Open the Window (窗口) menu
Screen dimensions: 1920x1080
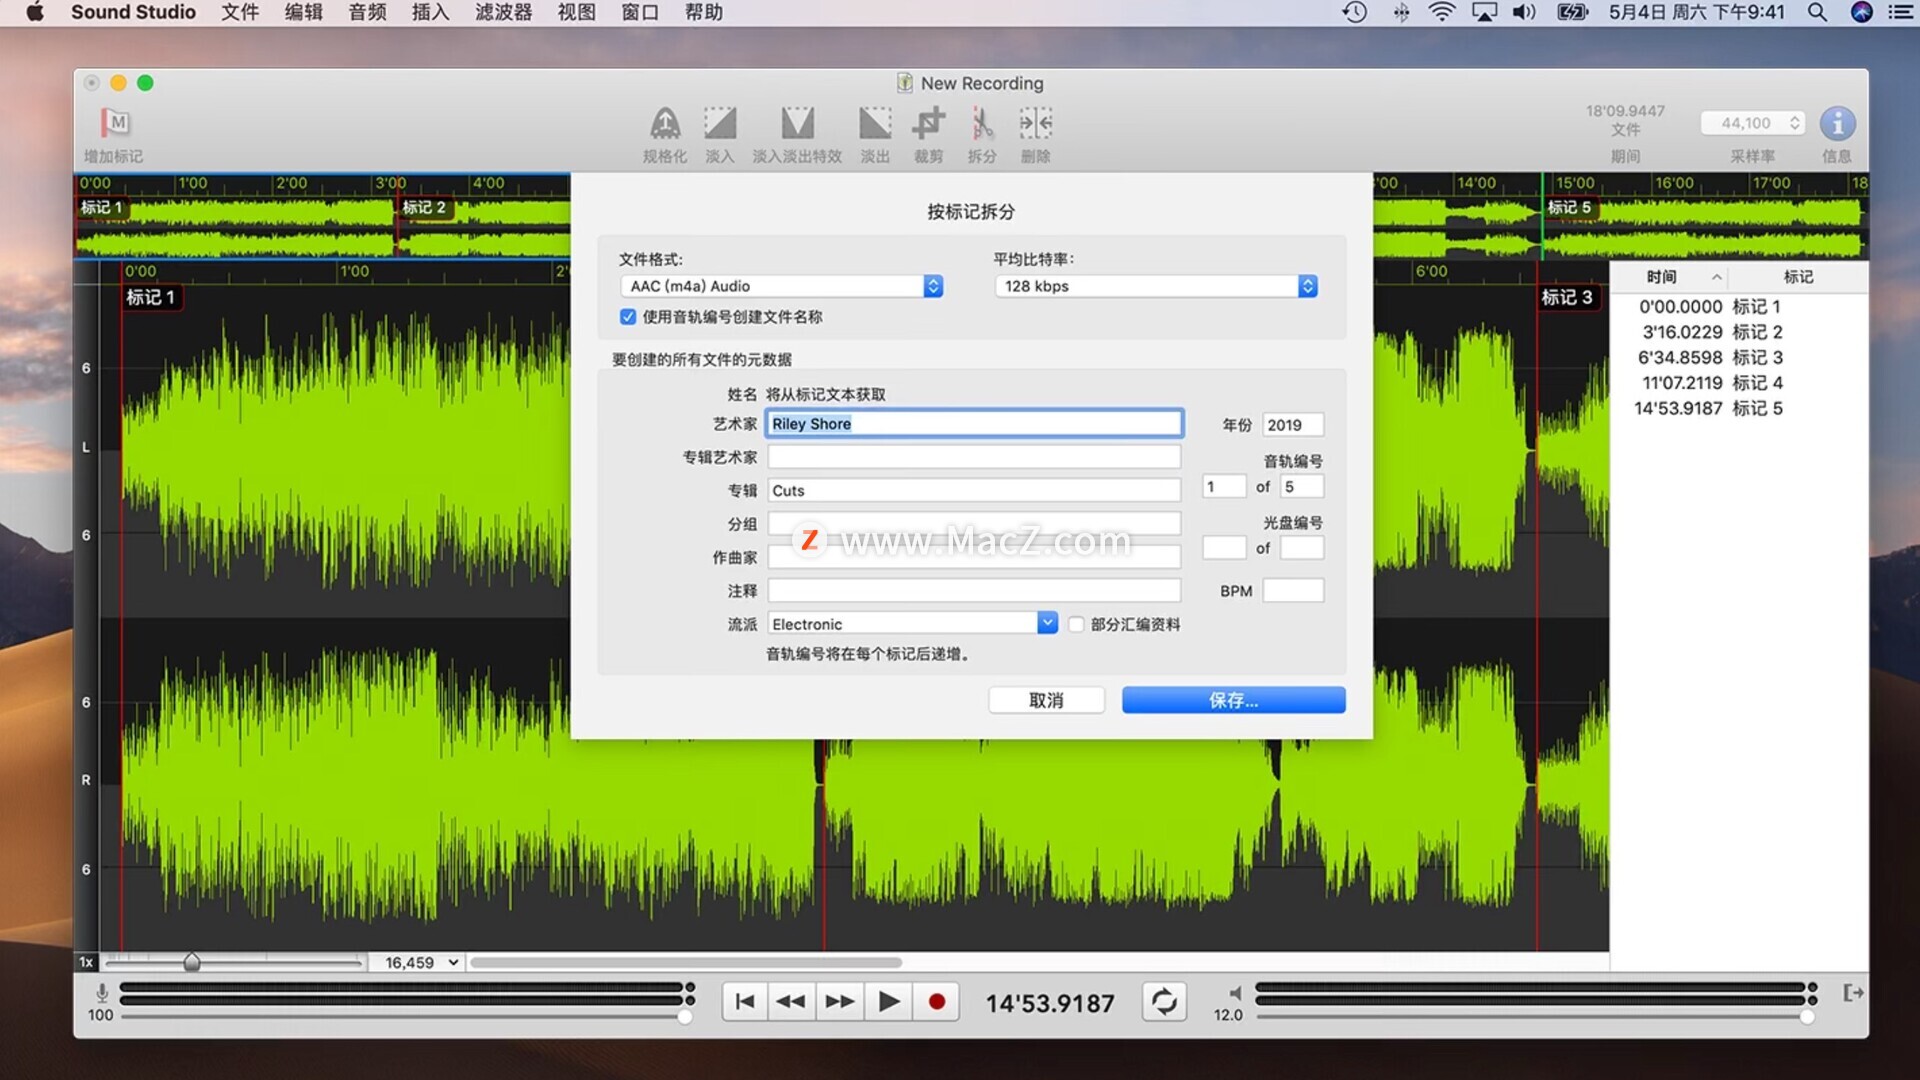click(640, 12)
